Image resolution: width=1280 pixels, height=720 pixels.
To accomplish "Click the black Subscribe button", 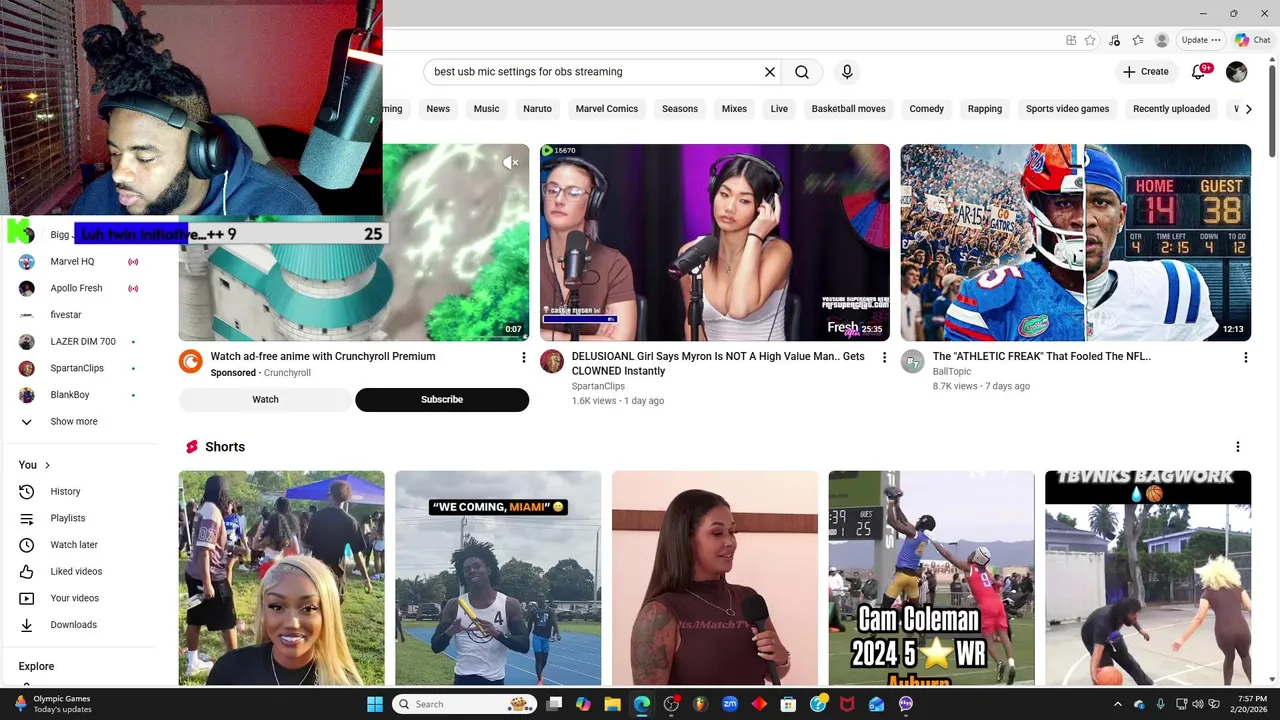I will tap(442, 399).
